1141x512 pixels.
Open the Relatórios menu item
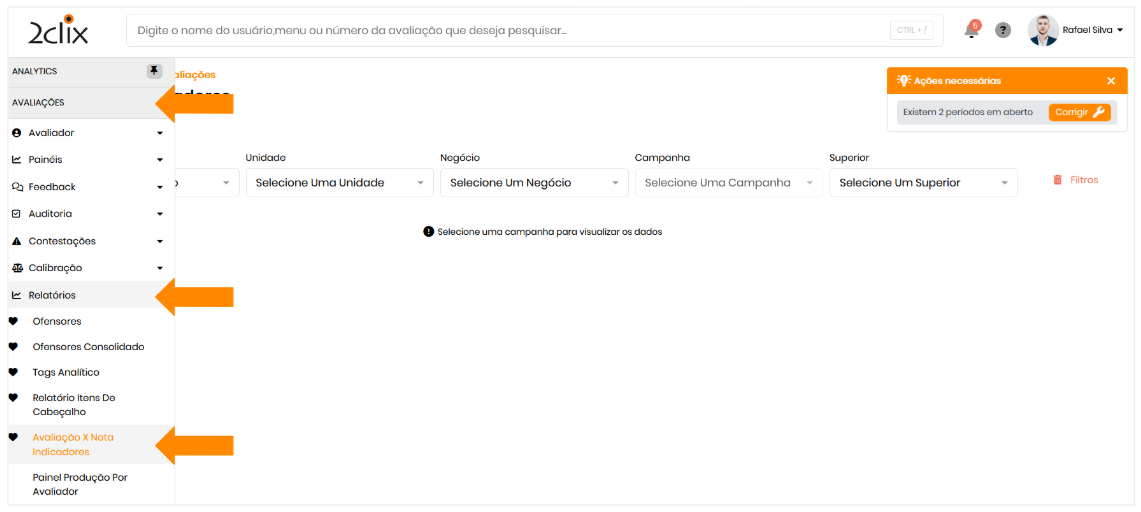coord(52,295)
